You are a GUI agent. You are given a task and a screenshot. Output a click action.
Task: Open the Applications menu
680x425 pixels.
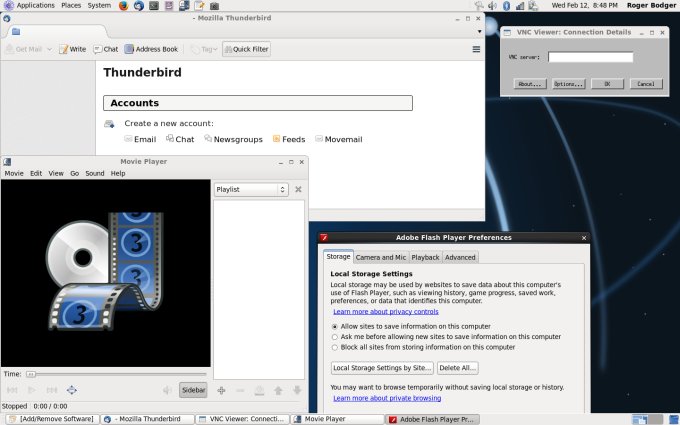pos(35,6)
